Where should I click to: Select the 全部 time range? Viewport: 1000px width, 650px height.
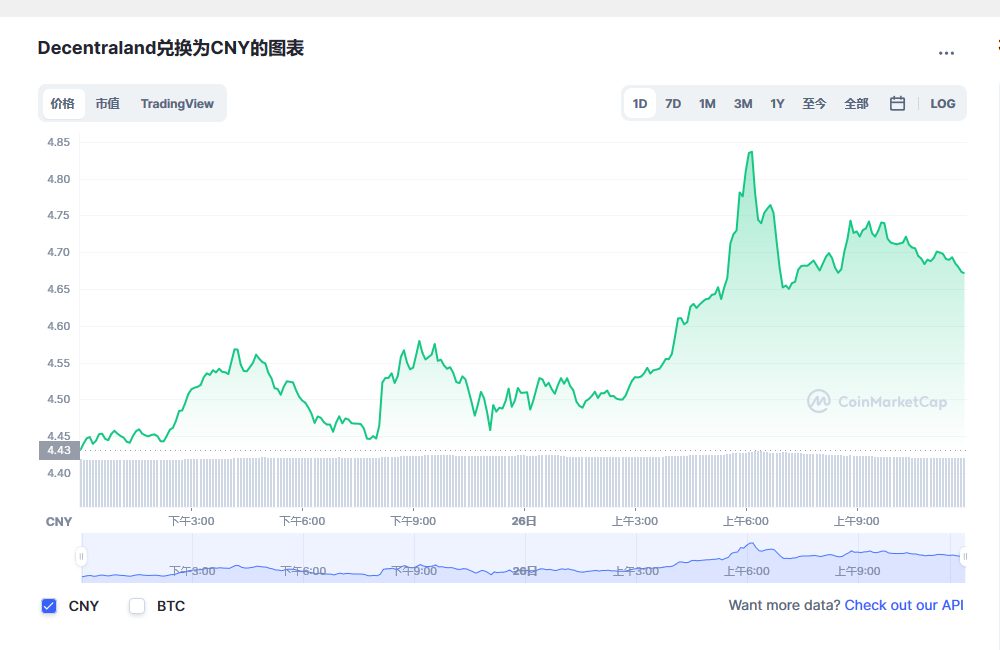click(857, 103)
